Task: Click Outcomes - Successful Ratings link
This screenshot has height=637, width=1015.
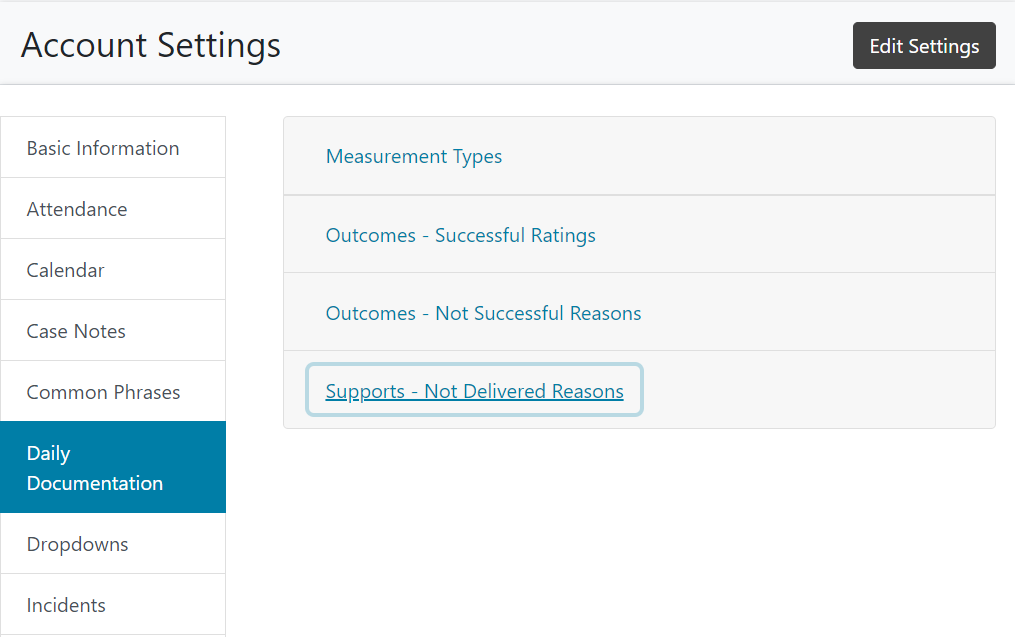Action: click(460, 235)
